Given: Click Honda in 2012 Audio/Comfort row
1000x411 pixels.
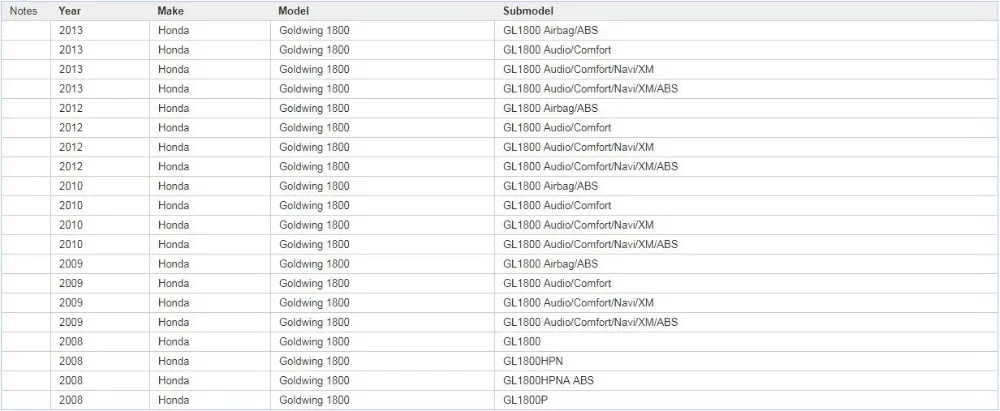Looking at the screenshot, I should [173, 128].
